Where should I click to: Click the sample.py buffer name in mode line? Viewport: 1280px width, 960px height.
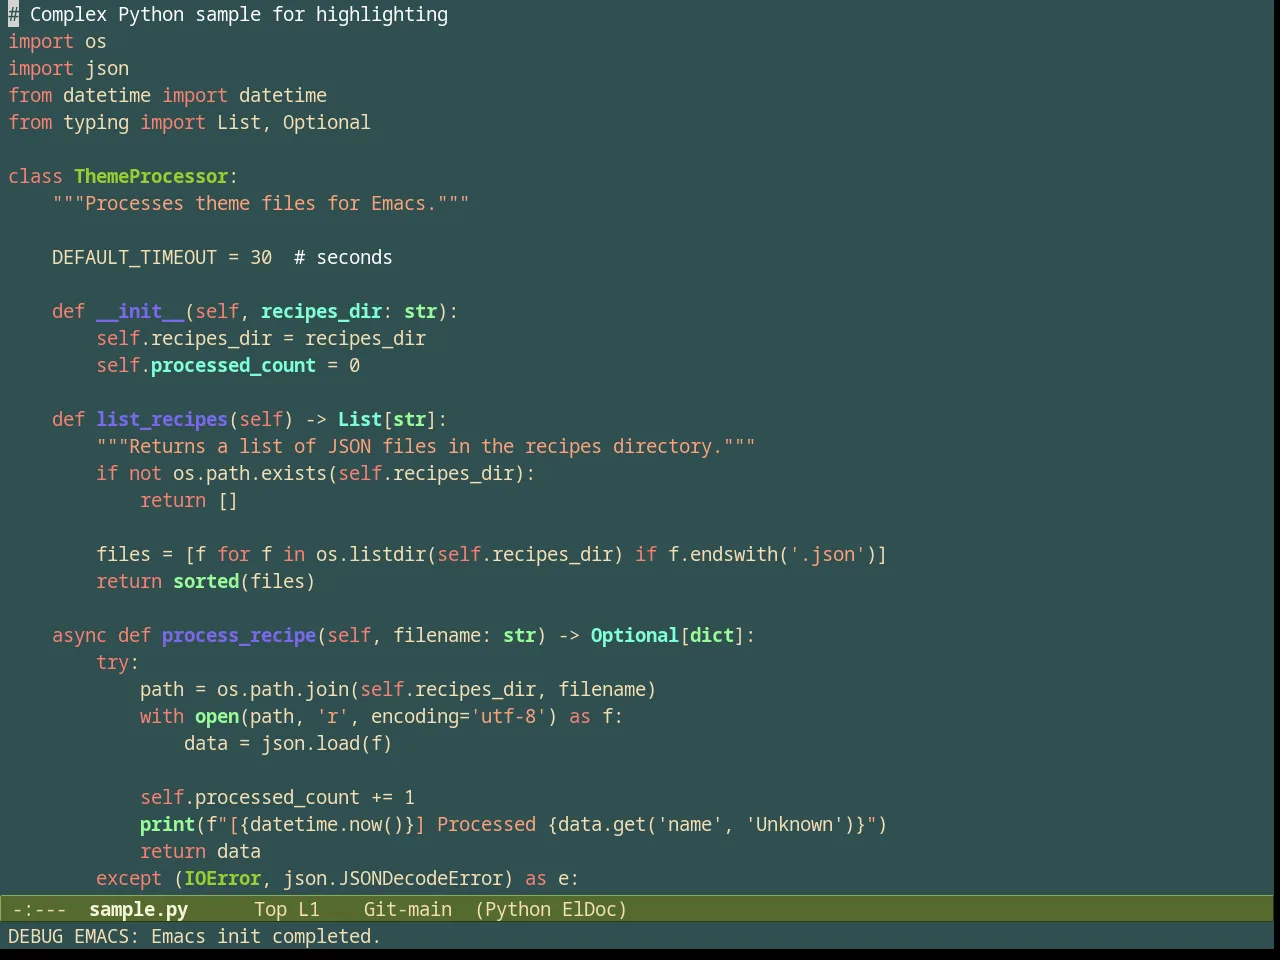coord(138,909)
